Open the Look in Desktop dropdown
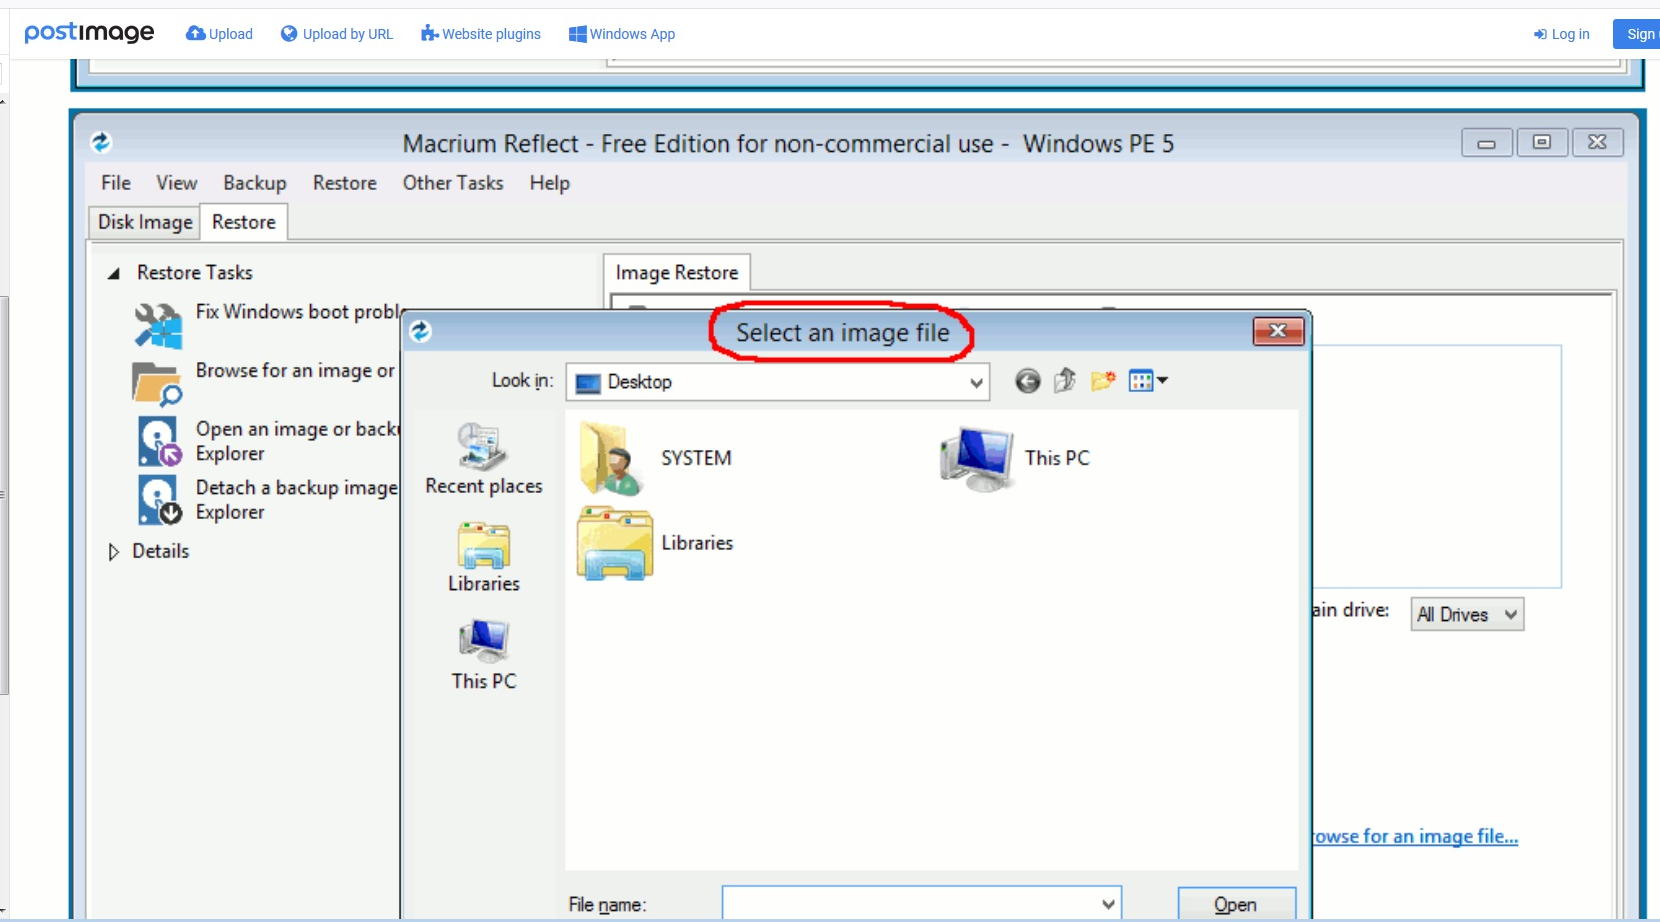 pos(778,382)
